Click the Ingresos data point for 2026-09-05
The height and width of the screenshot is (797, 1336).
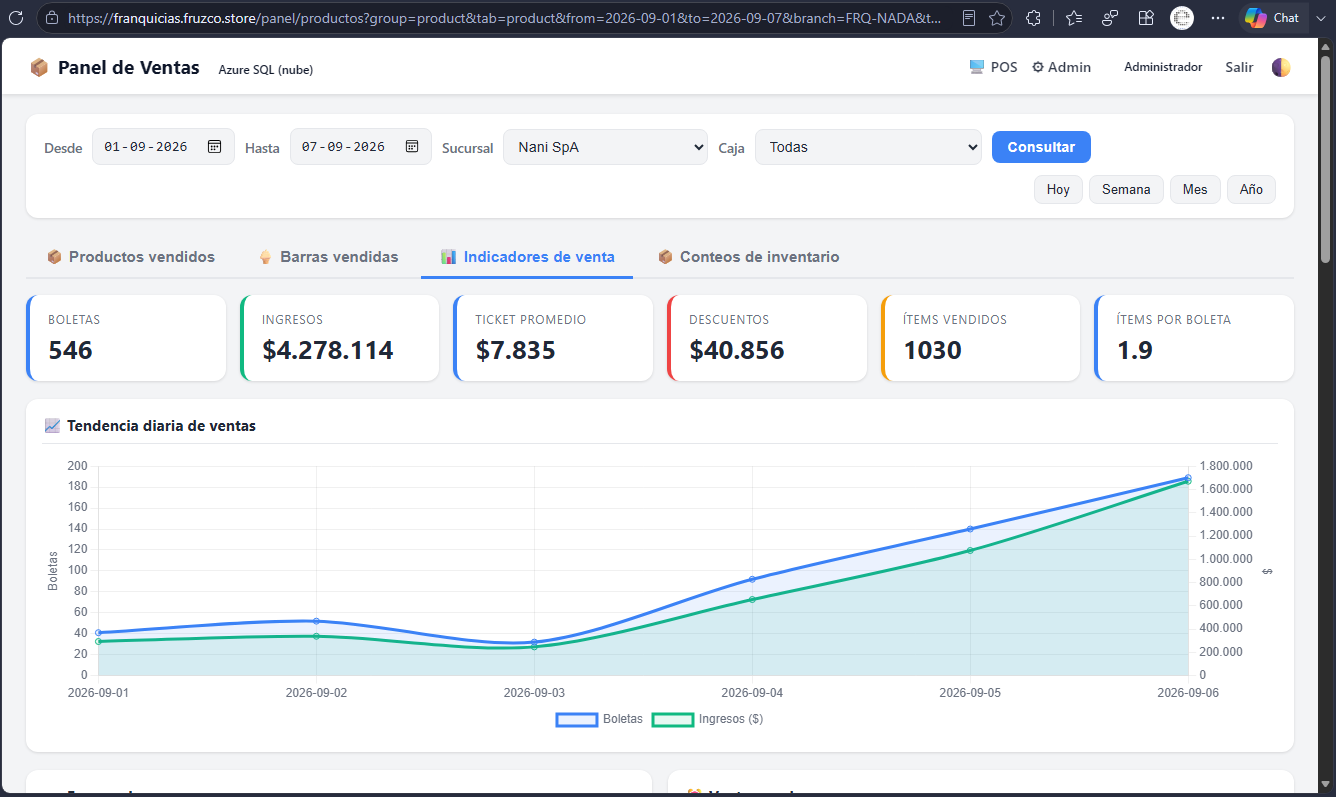tap(970, 550)
